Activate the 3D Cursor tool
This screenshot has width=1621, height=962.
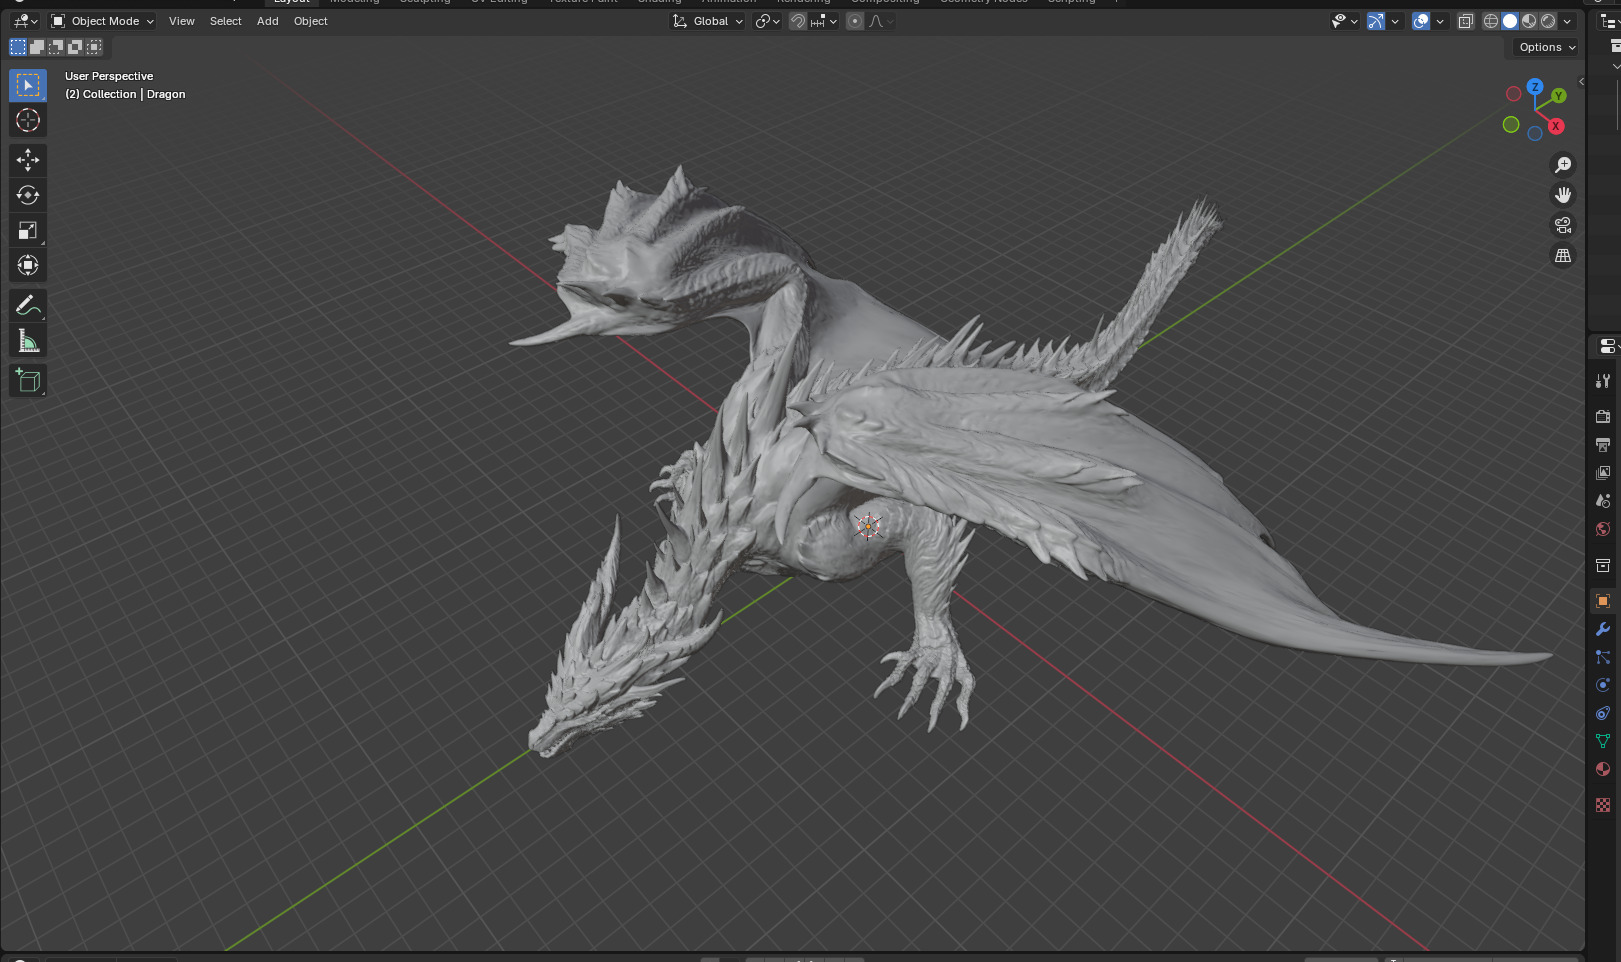pyautogui.click(x=28, y=121)
